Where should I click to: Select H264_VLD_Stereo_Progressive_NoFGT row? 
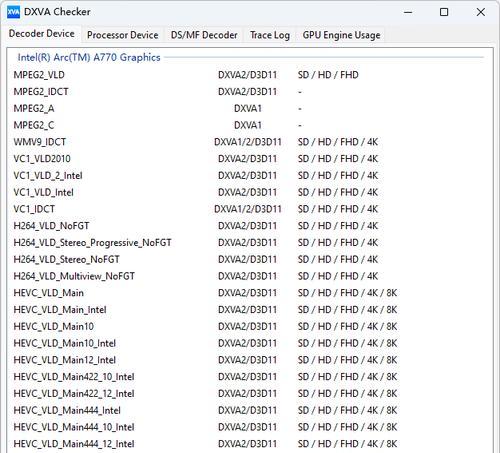coord(249,243)
